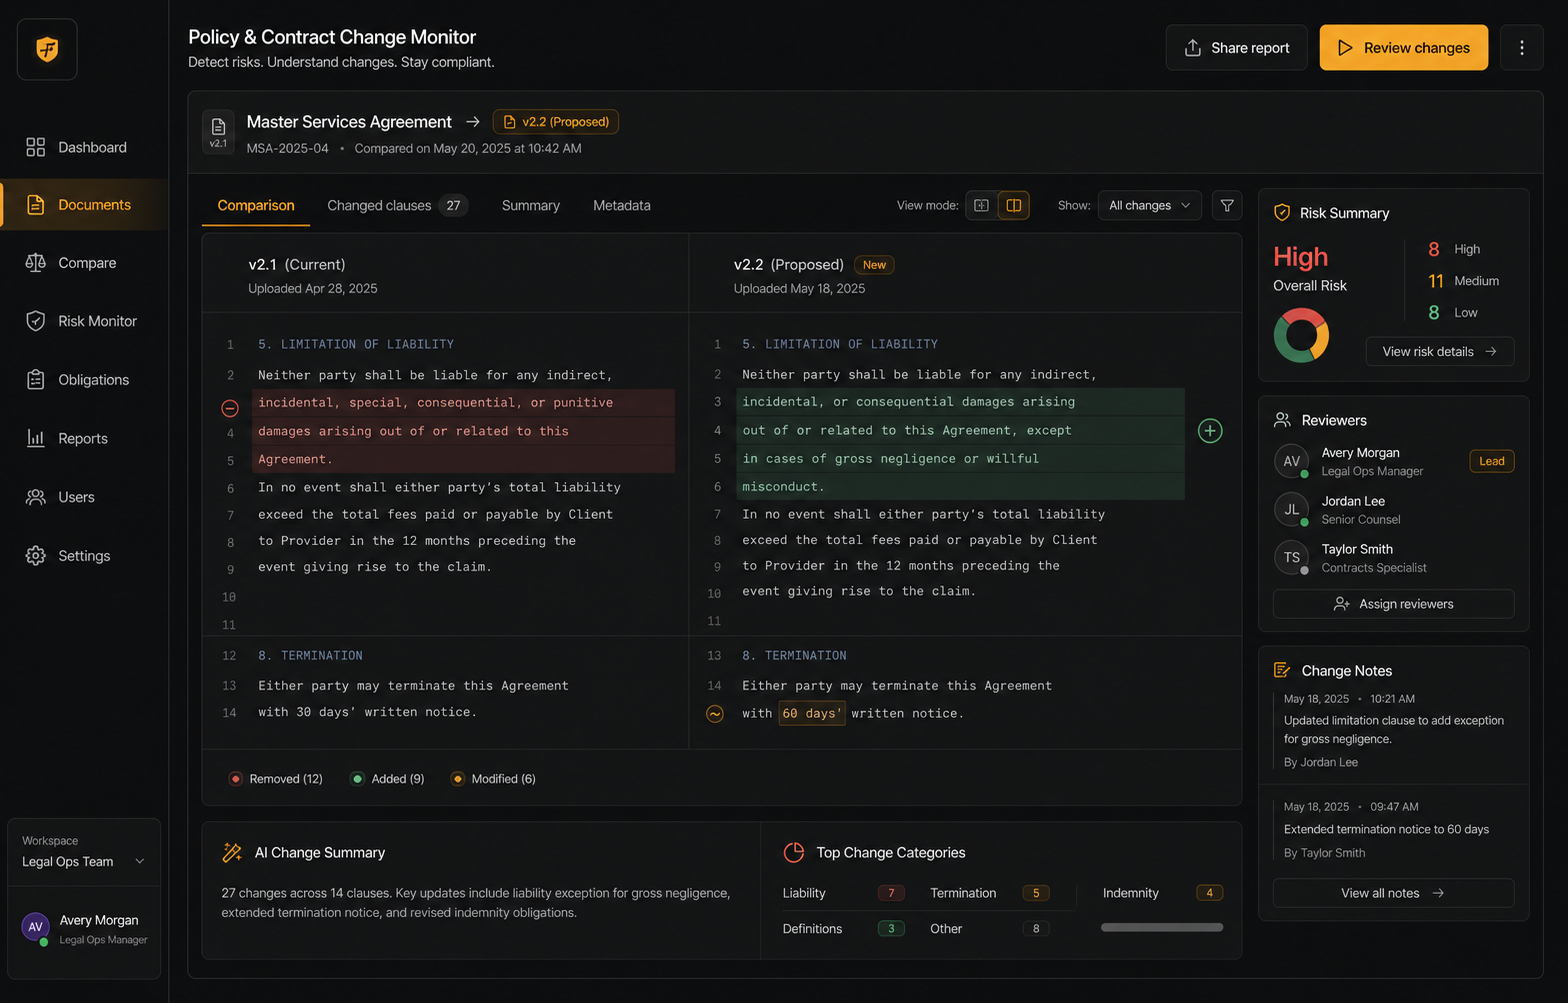The height and width of the screenshot is (1003, 1568).
Task: Click Avery Morgan profile avatar at bottom
Action: (x=35, y=927)
